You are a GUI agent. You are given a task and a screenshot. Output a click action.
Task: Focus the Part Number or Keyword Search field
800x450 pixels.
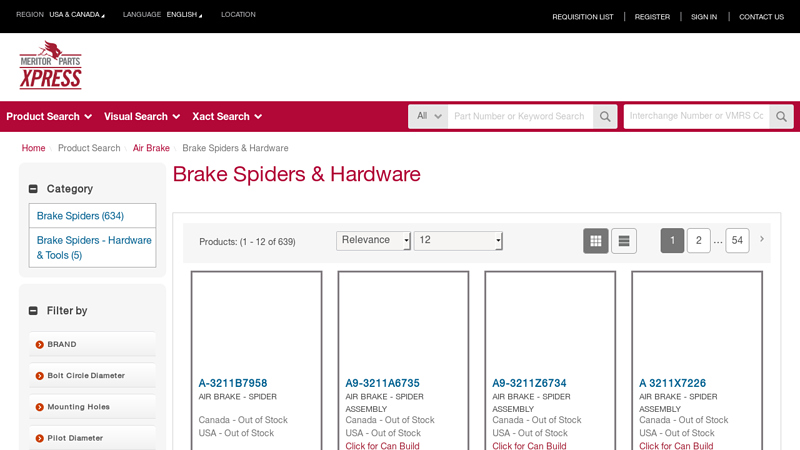coord(520,116)
